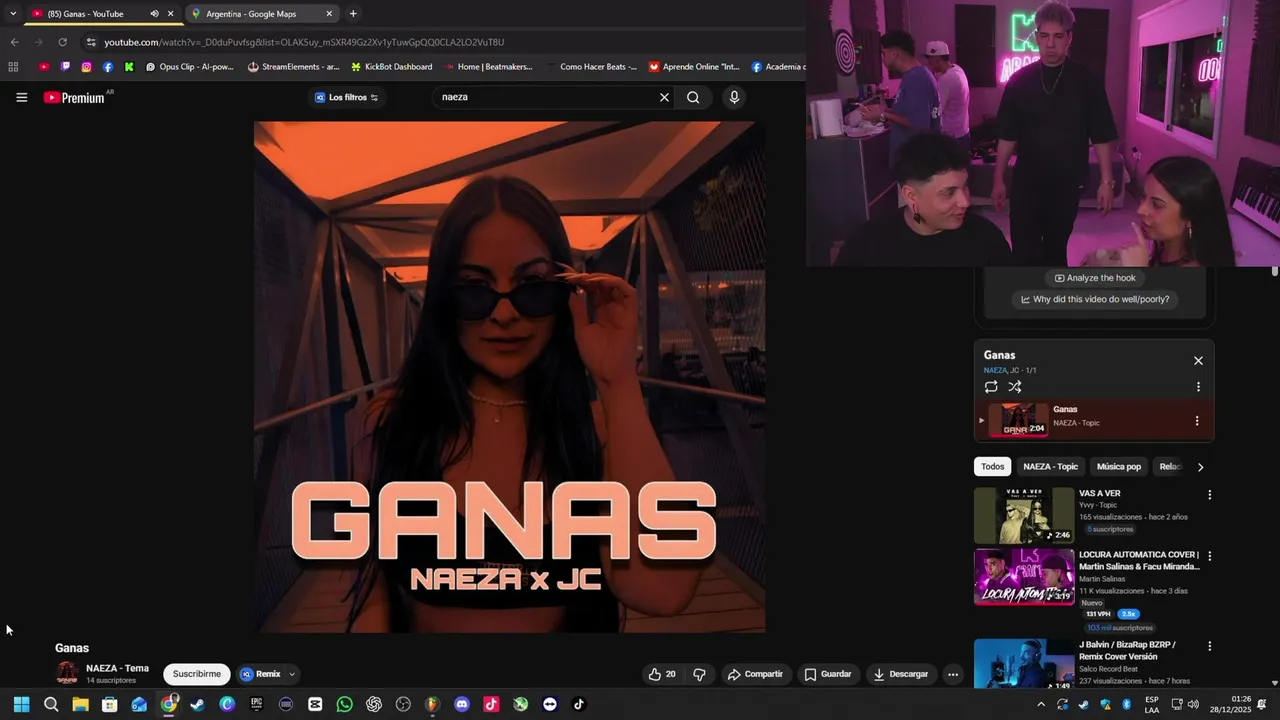Click 'Why did this video do well/poorly?'

1095,299
